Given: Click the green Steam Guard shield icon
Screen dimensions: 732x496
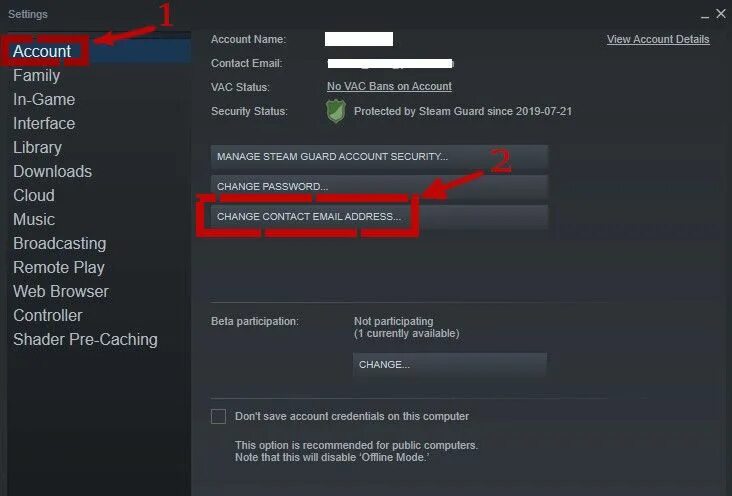Looking at the screenshot, I should [x=336, y=111].
